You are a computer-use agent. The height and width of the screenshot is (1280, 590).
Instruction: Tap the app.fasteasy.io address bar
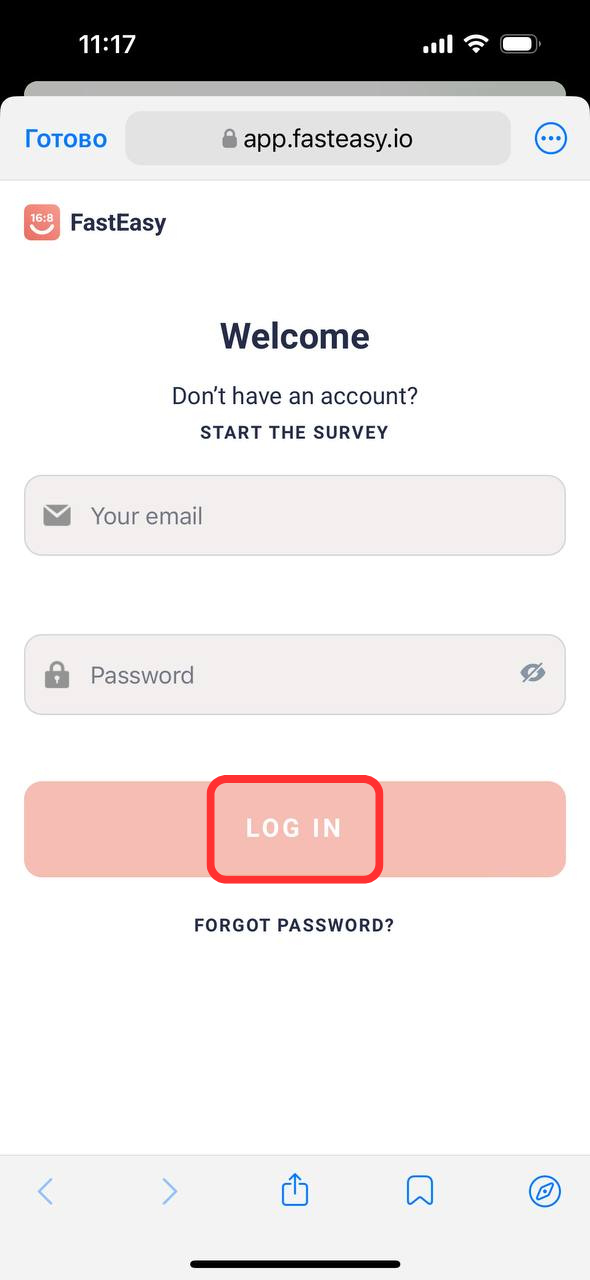318,139
